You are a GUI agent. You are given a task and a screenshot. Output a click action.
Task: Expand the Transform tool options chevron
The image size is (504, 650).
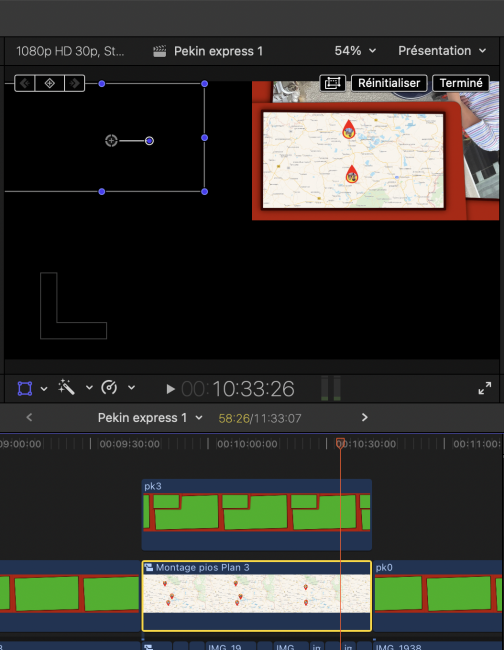(44, 388)
